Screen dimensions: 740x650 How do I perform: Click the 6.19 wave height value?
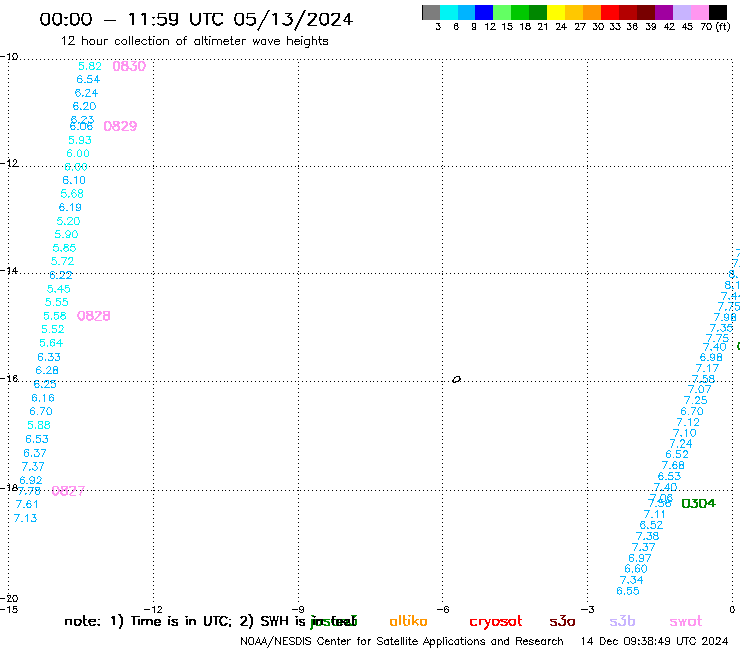point(70,207)
